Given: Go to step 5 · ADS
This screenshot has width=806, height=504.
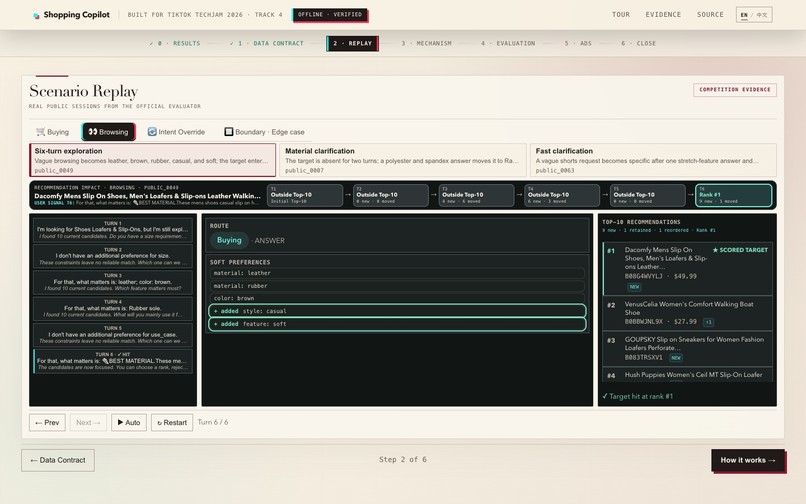Looking at the screenshot, I should point(578,44).
